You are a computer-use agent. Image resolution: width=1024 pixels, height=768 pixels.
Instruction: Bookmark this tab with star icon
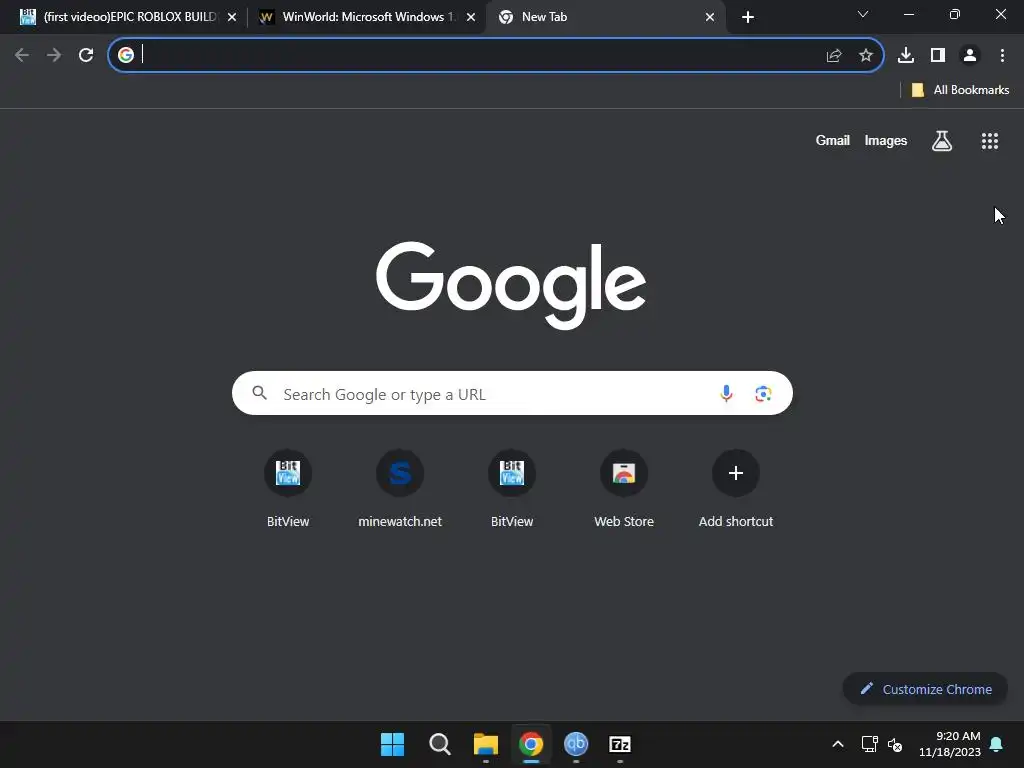pyautogui.click(x=866, y=55)
